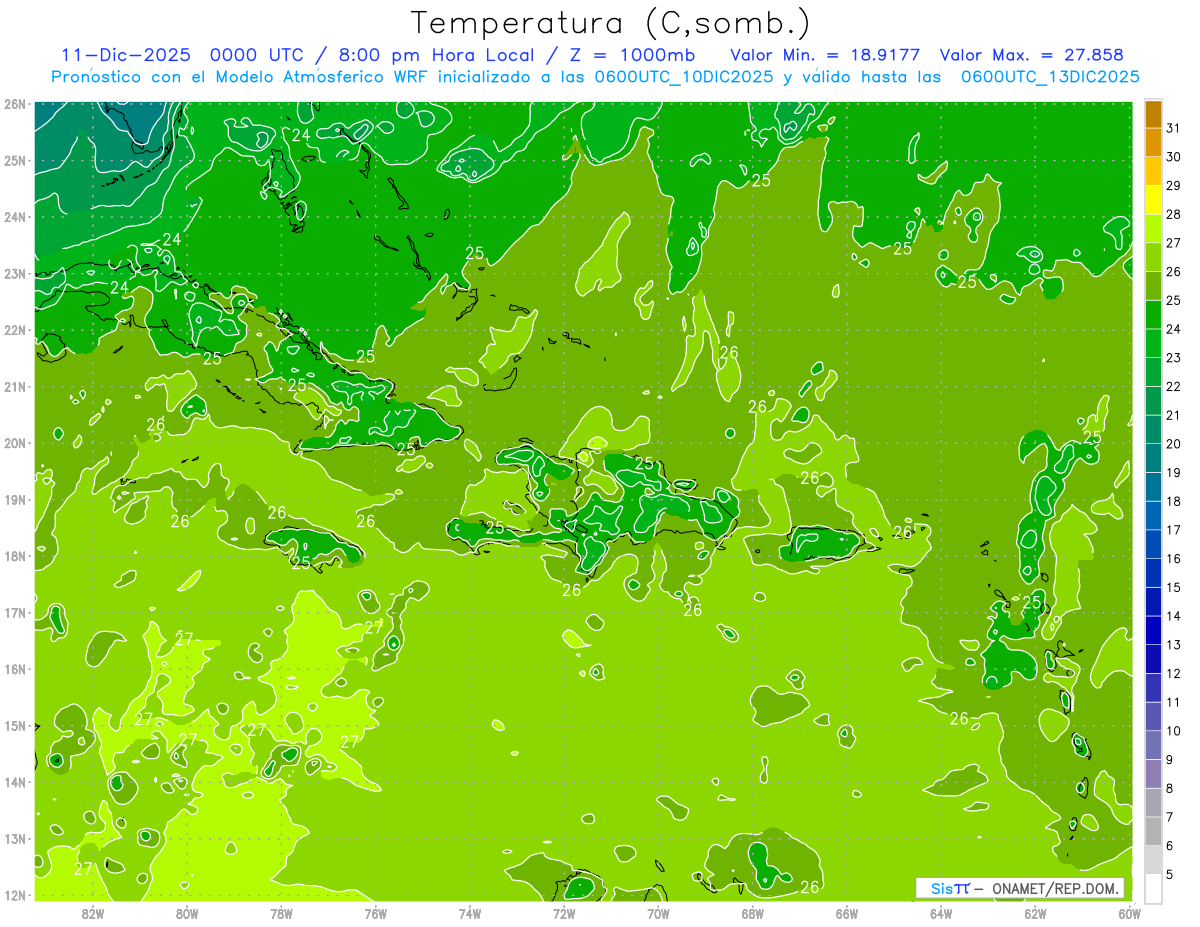Image resolution: width=1200 pixels, height=927 pixels.
Task: Click legend swatch between values 22 and 23
Action: (x=1153, y=372)
